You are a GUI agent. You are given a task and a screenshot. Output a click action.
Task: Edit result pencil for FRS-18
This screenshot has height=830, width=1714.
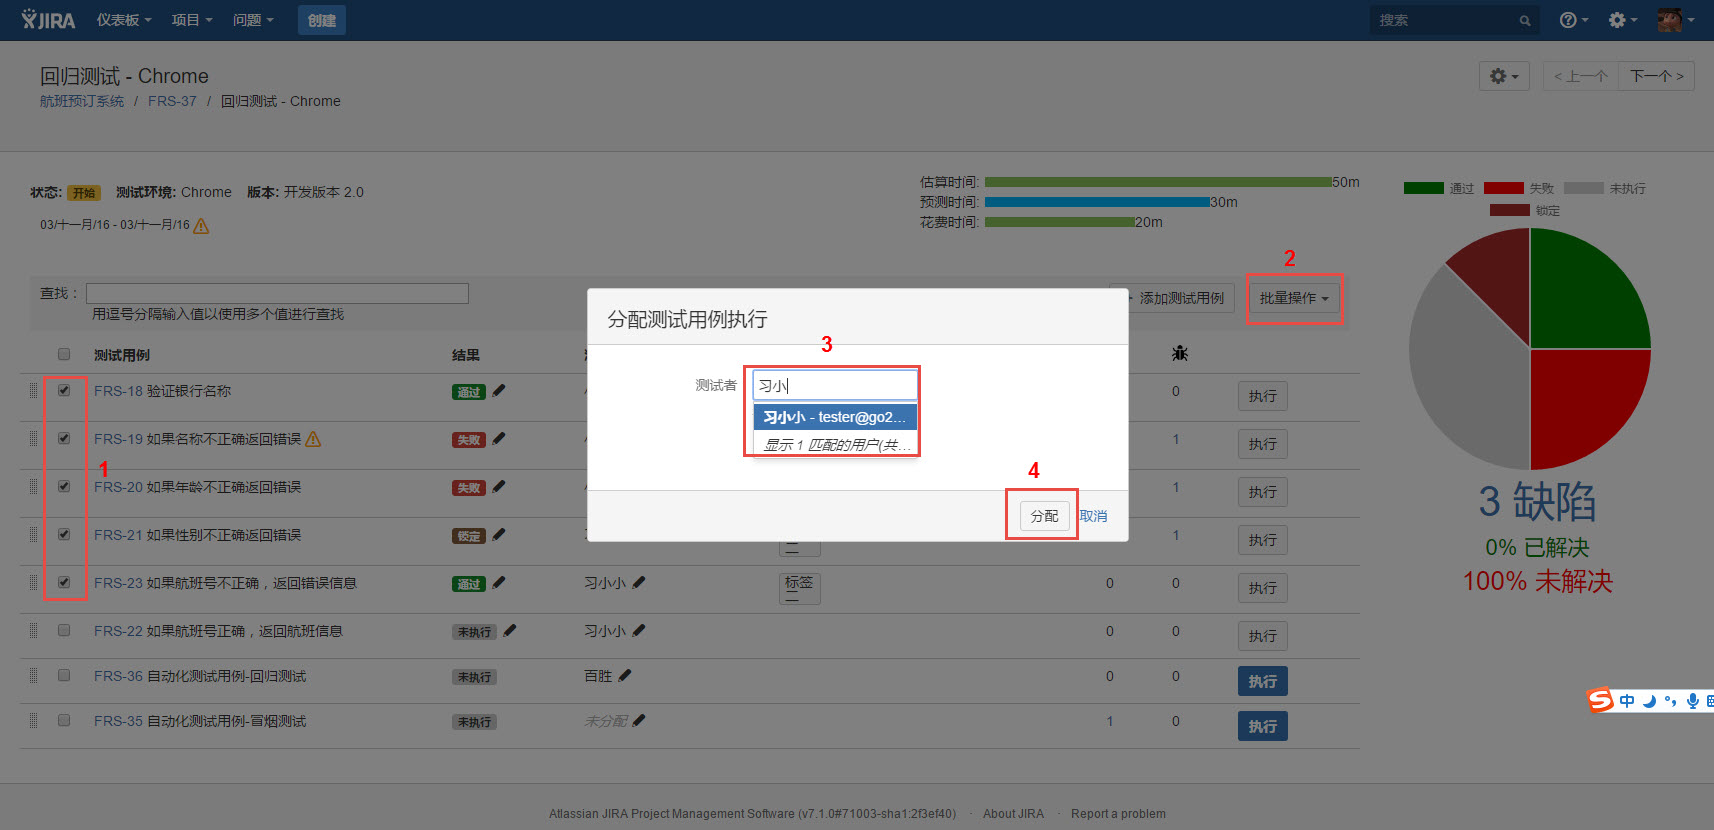pyautogui.click(x=499, y=391)
